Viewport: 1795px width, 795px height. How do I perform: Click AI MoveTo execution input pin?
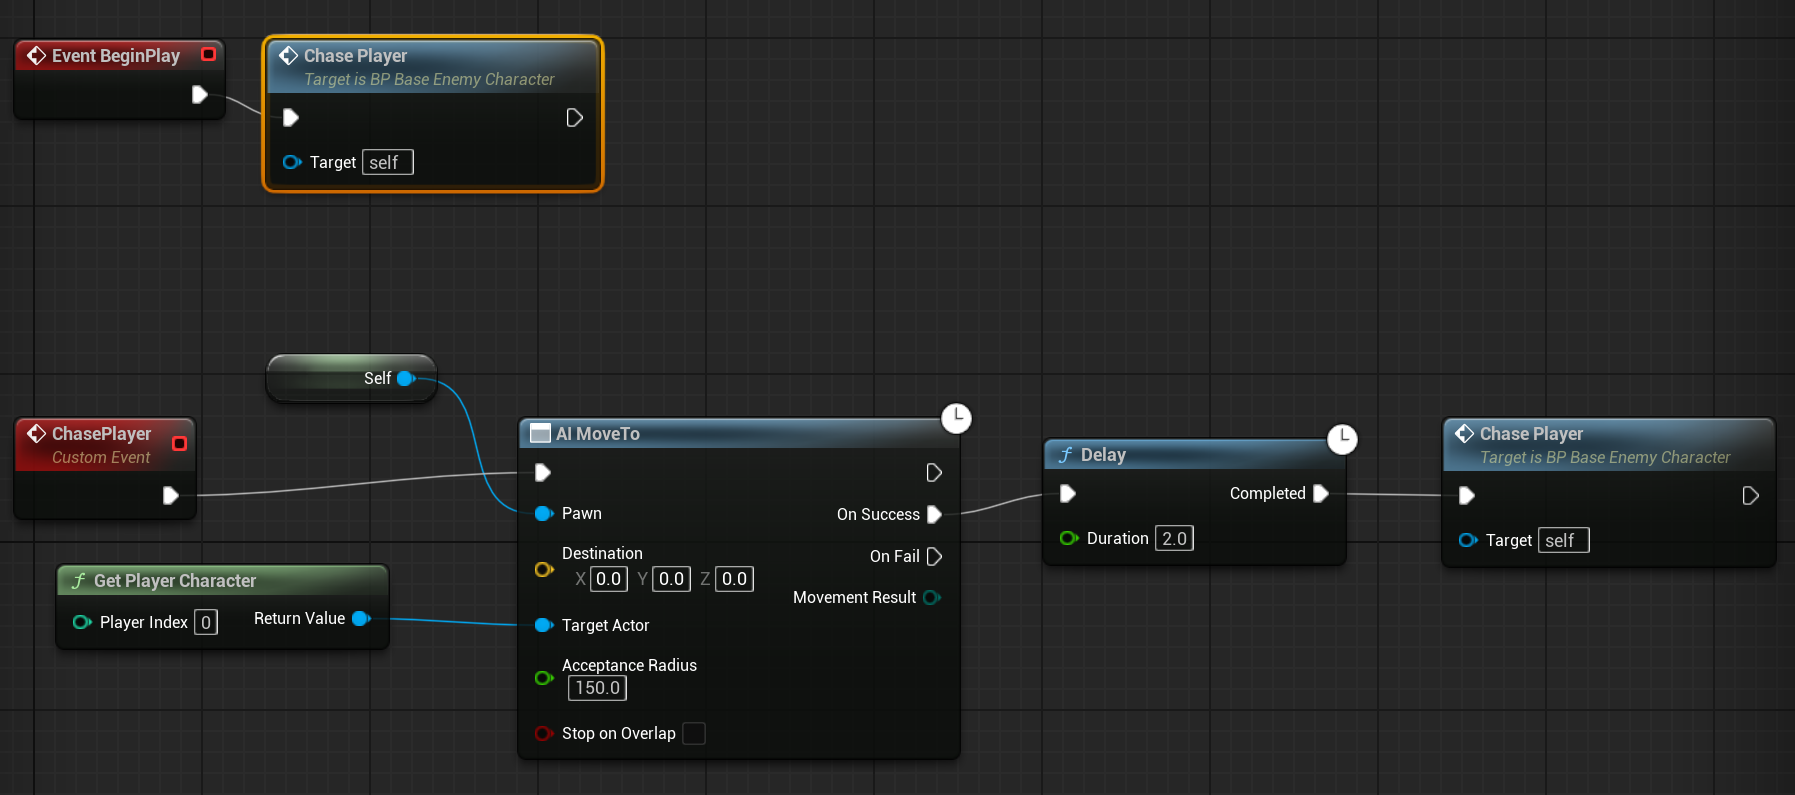543,472
